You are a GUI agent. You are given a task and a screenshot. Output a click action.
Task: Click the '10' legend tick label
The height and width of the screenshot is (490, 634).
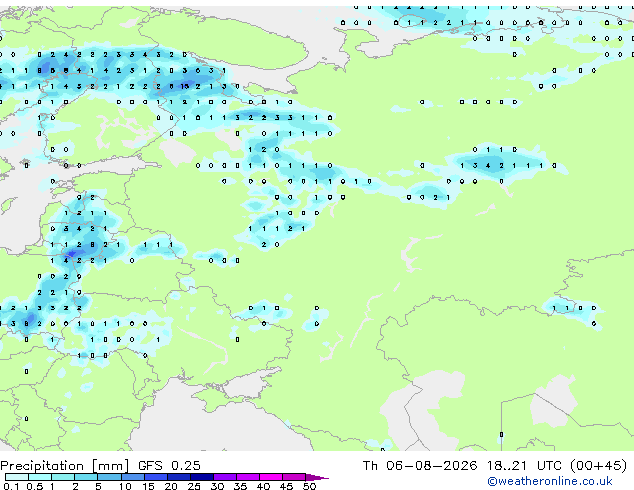click(x=125, y=486)
